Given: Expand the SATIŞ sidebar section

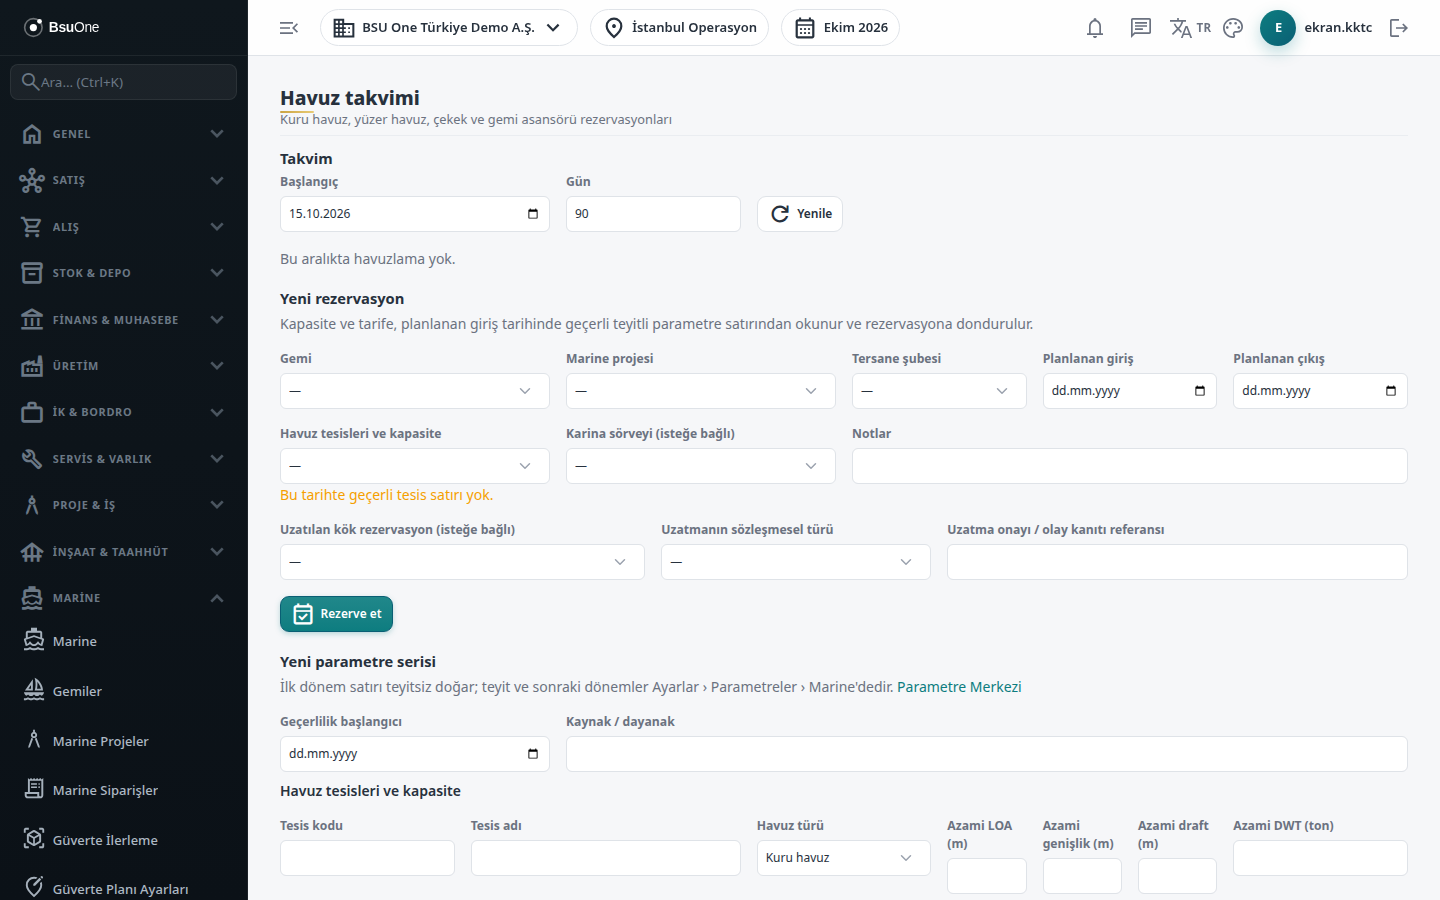Looking at the screenshot, I should tap(124, 180).
